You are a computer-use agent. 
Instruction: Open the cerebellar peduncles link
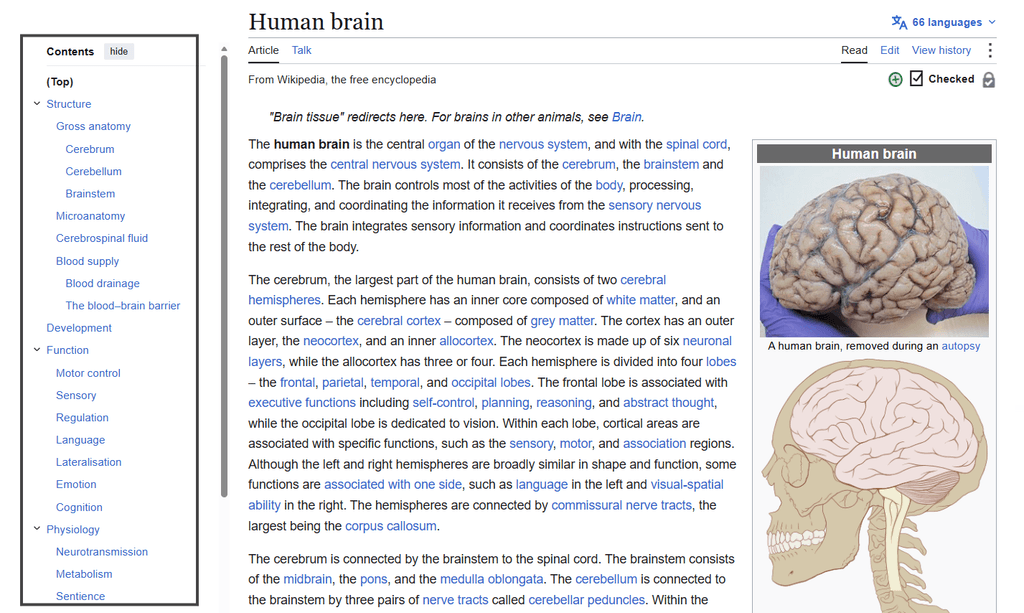[586, 599]
